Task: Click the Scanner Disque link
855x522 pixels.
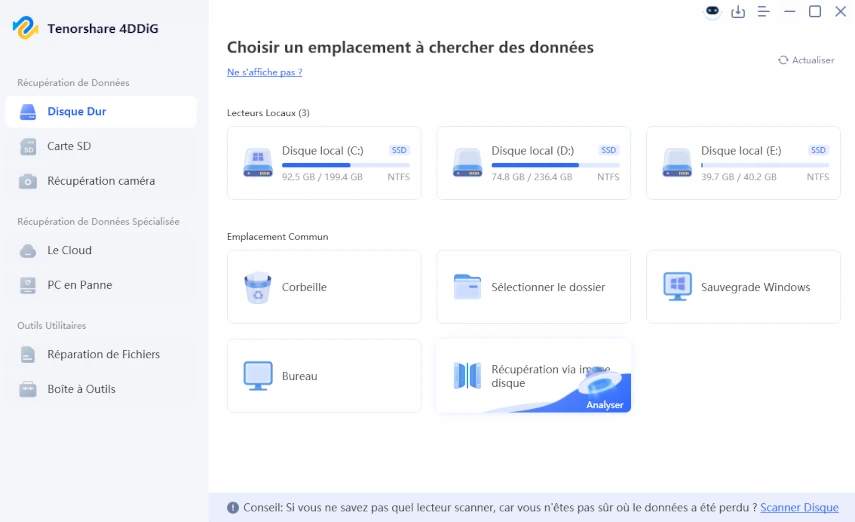Action: pos(799,507)
